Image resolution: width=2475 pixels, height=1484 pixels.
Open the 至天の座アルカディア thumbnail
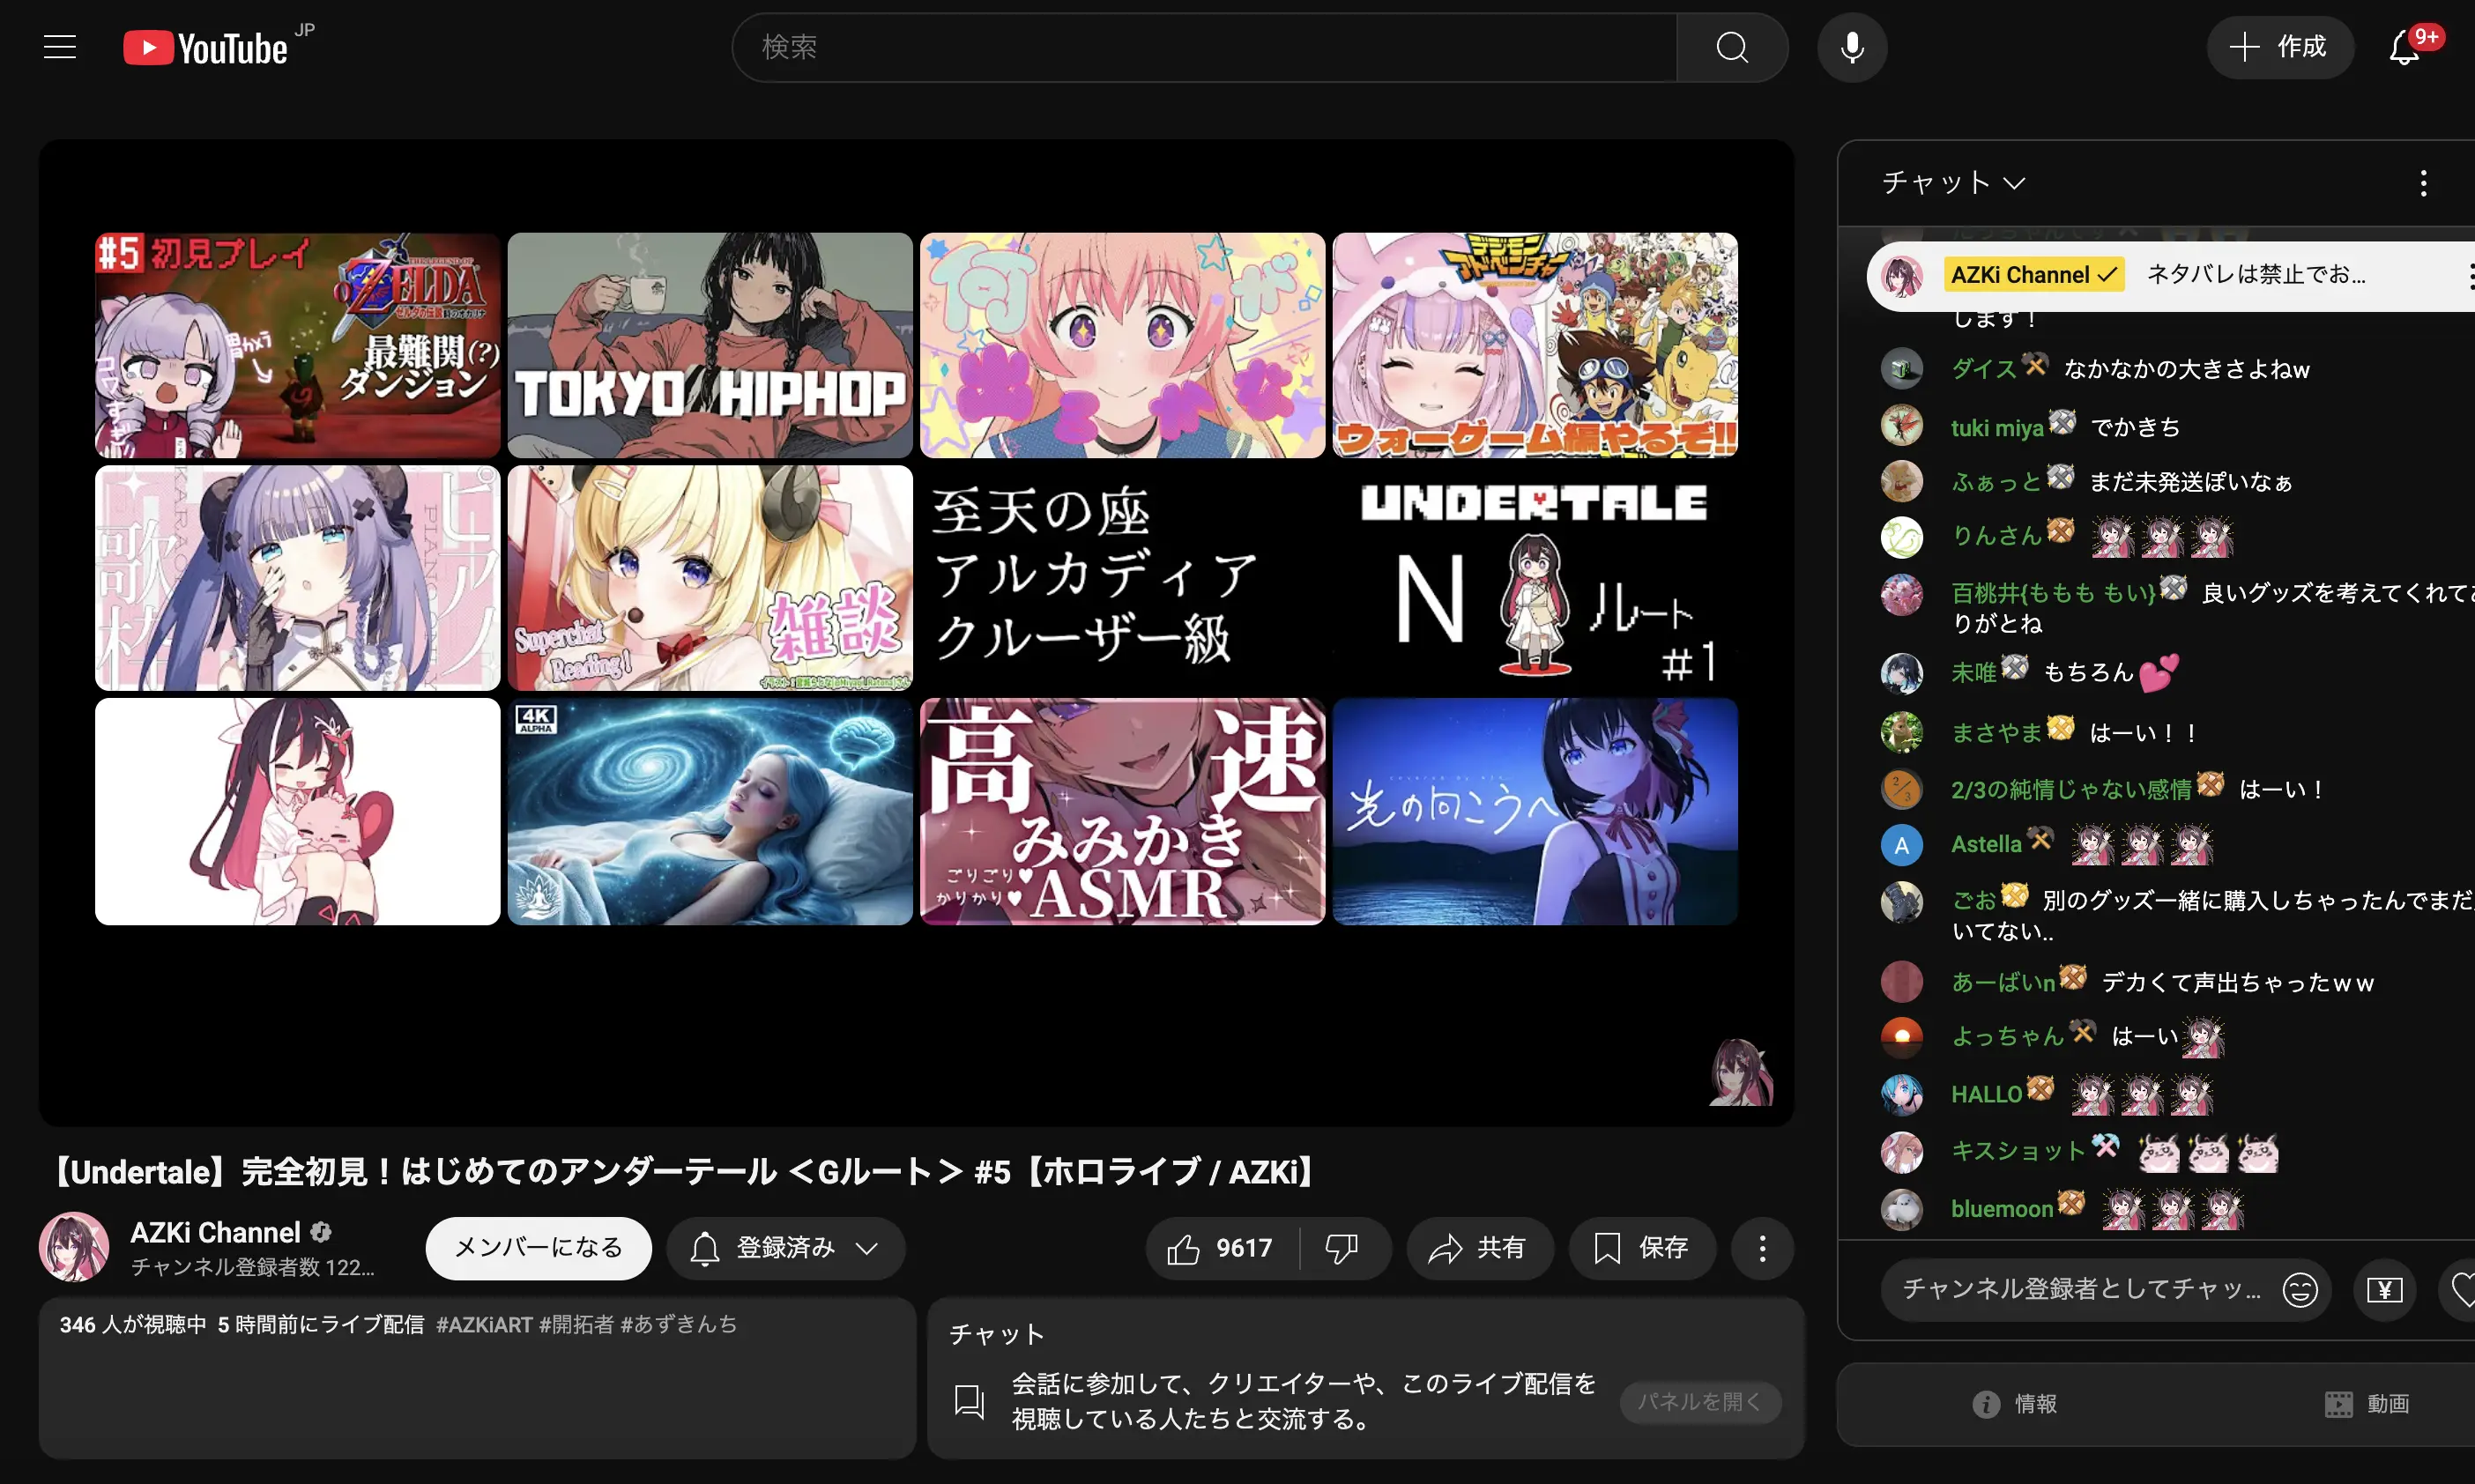coord(1122,578)
